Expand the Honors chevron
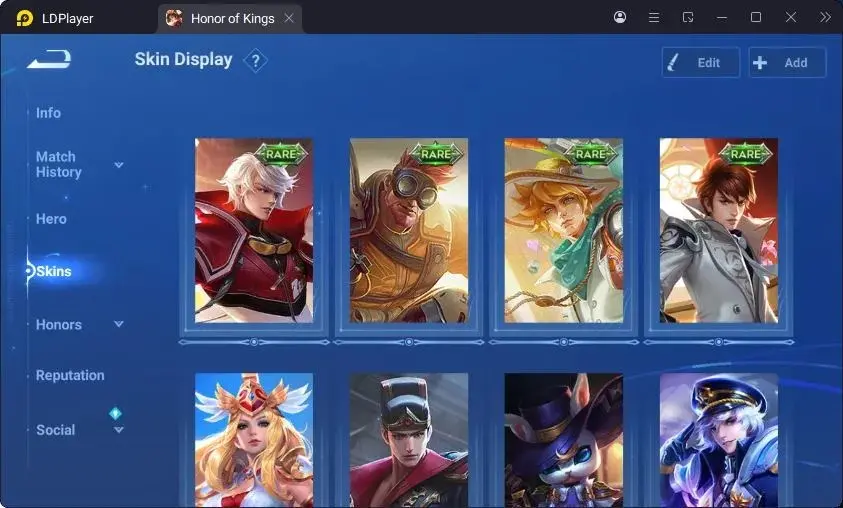Image resolution: width=843 pixels, height=508 pixels. click(119, 324)
